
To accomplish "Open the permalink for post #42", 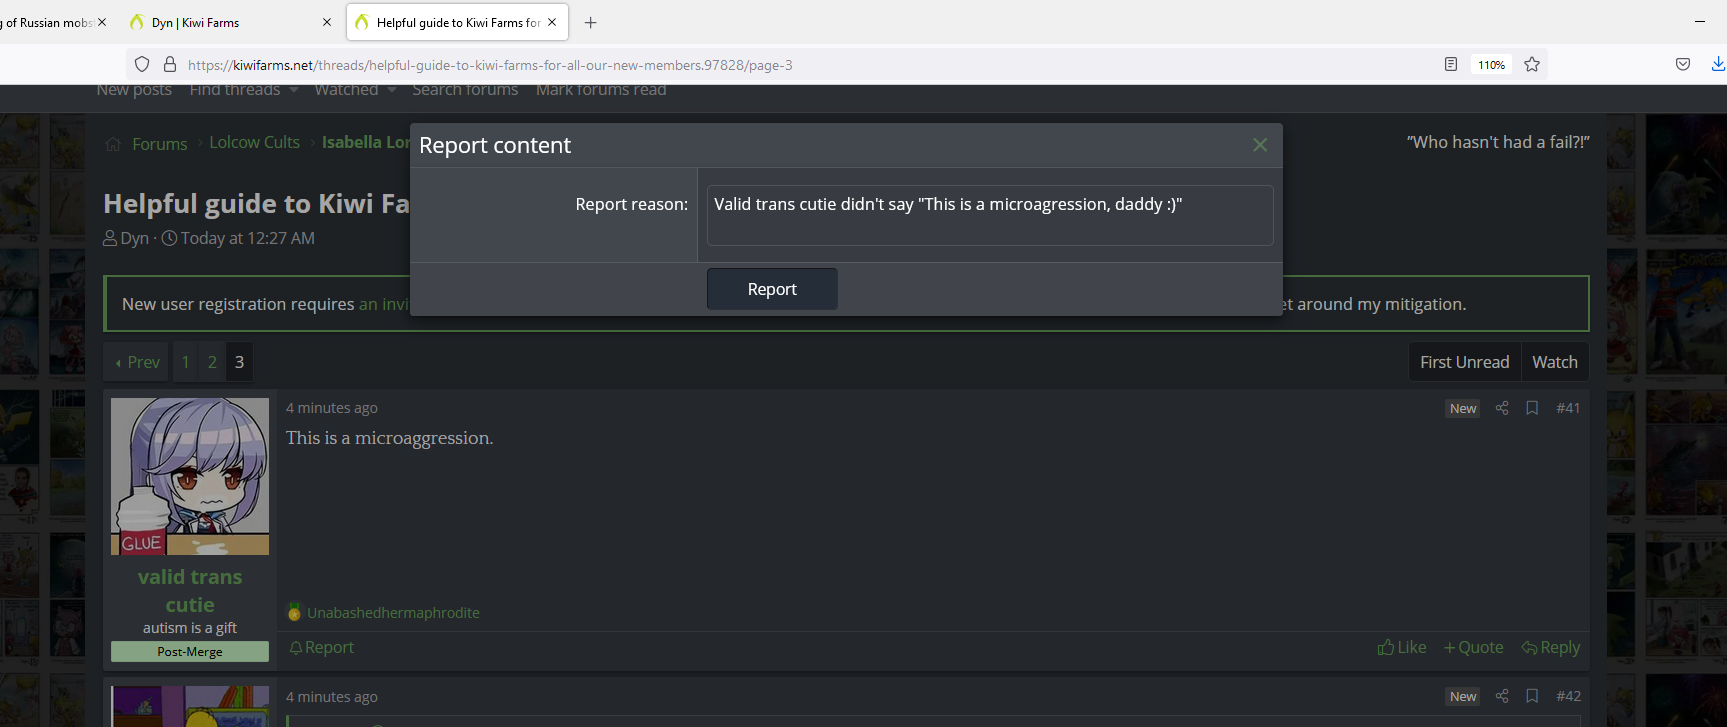I will (1568, 696).
